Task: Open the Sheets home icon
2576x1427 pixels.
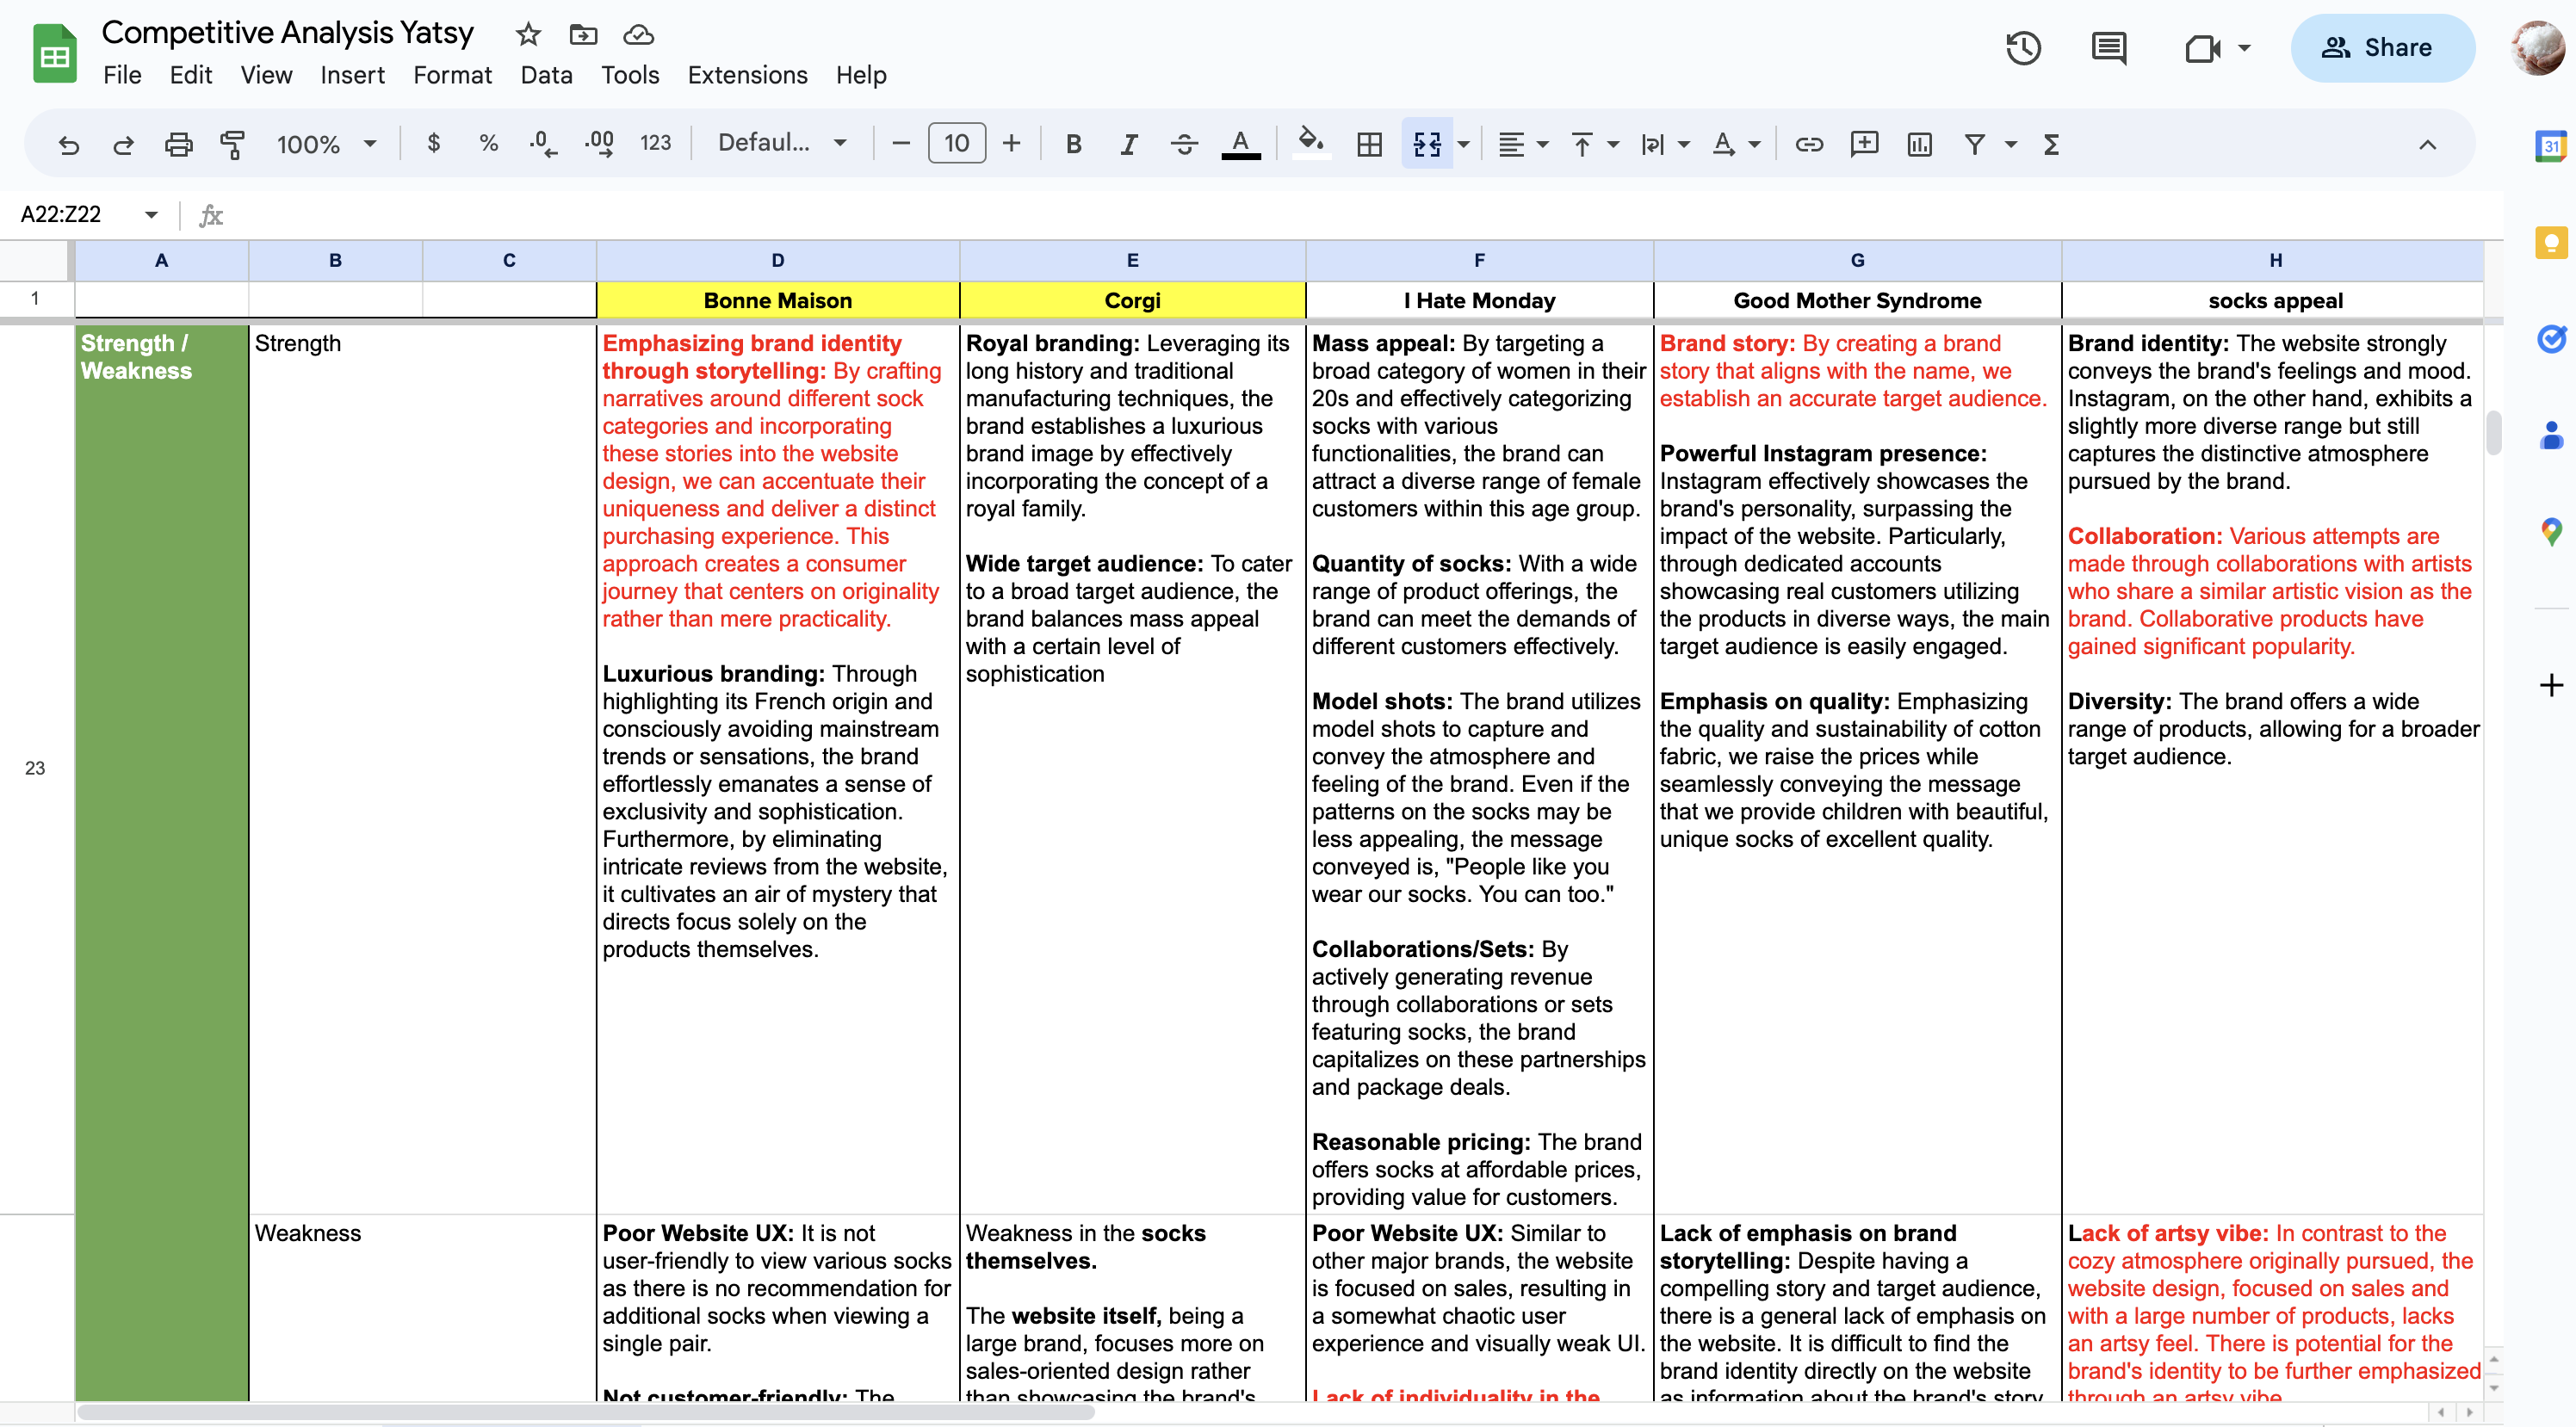Action: click(55, 54)
